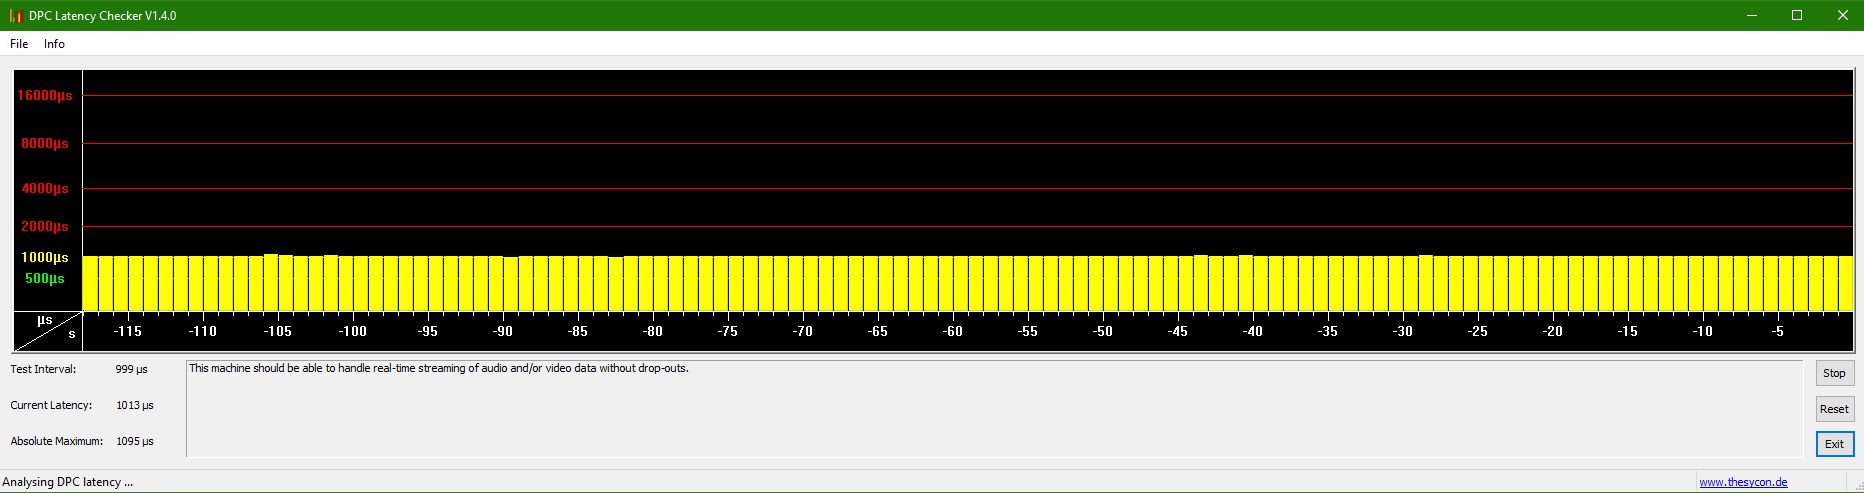Click the Analysing DPC latency status text

click(x=68, y=482)
